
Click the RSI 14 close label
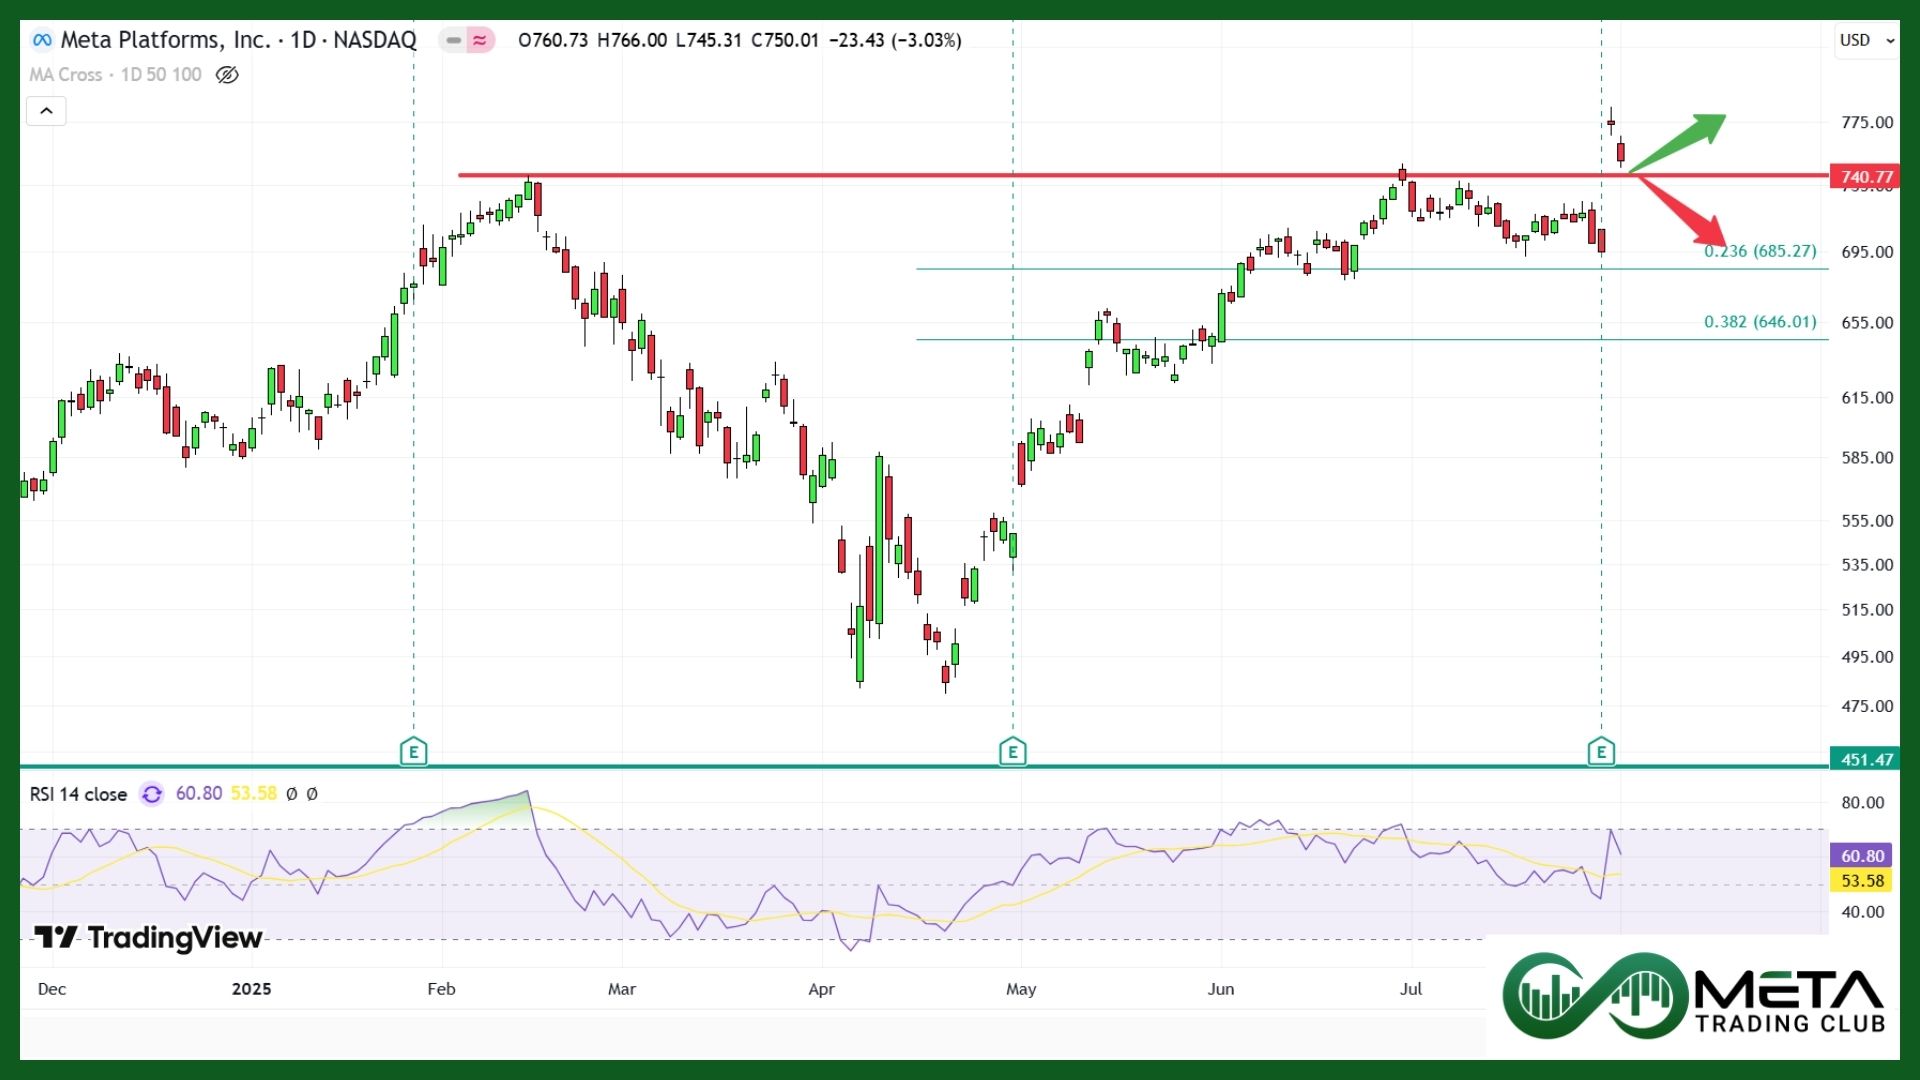click(78, 794)
